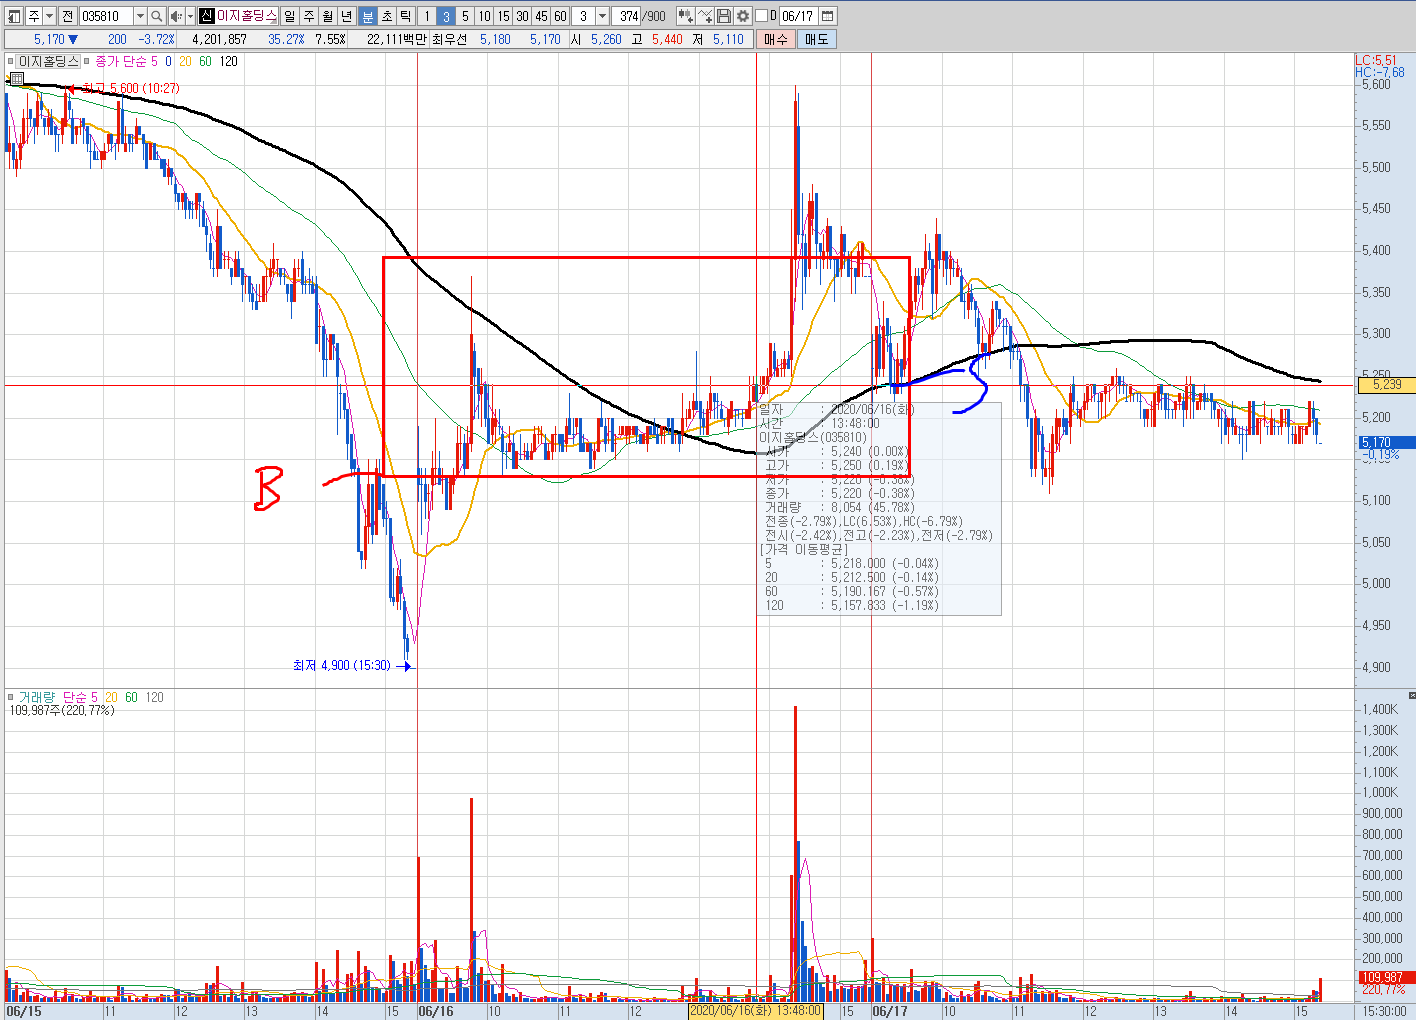
Task: Choose the 45 minute interval
Action: pyautogui.click(x=541, y=16)
